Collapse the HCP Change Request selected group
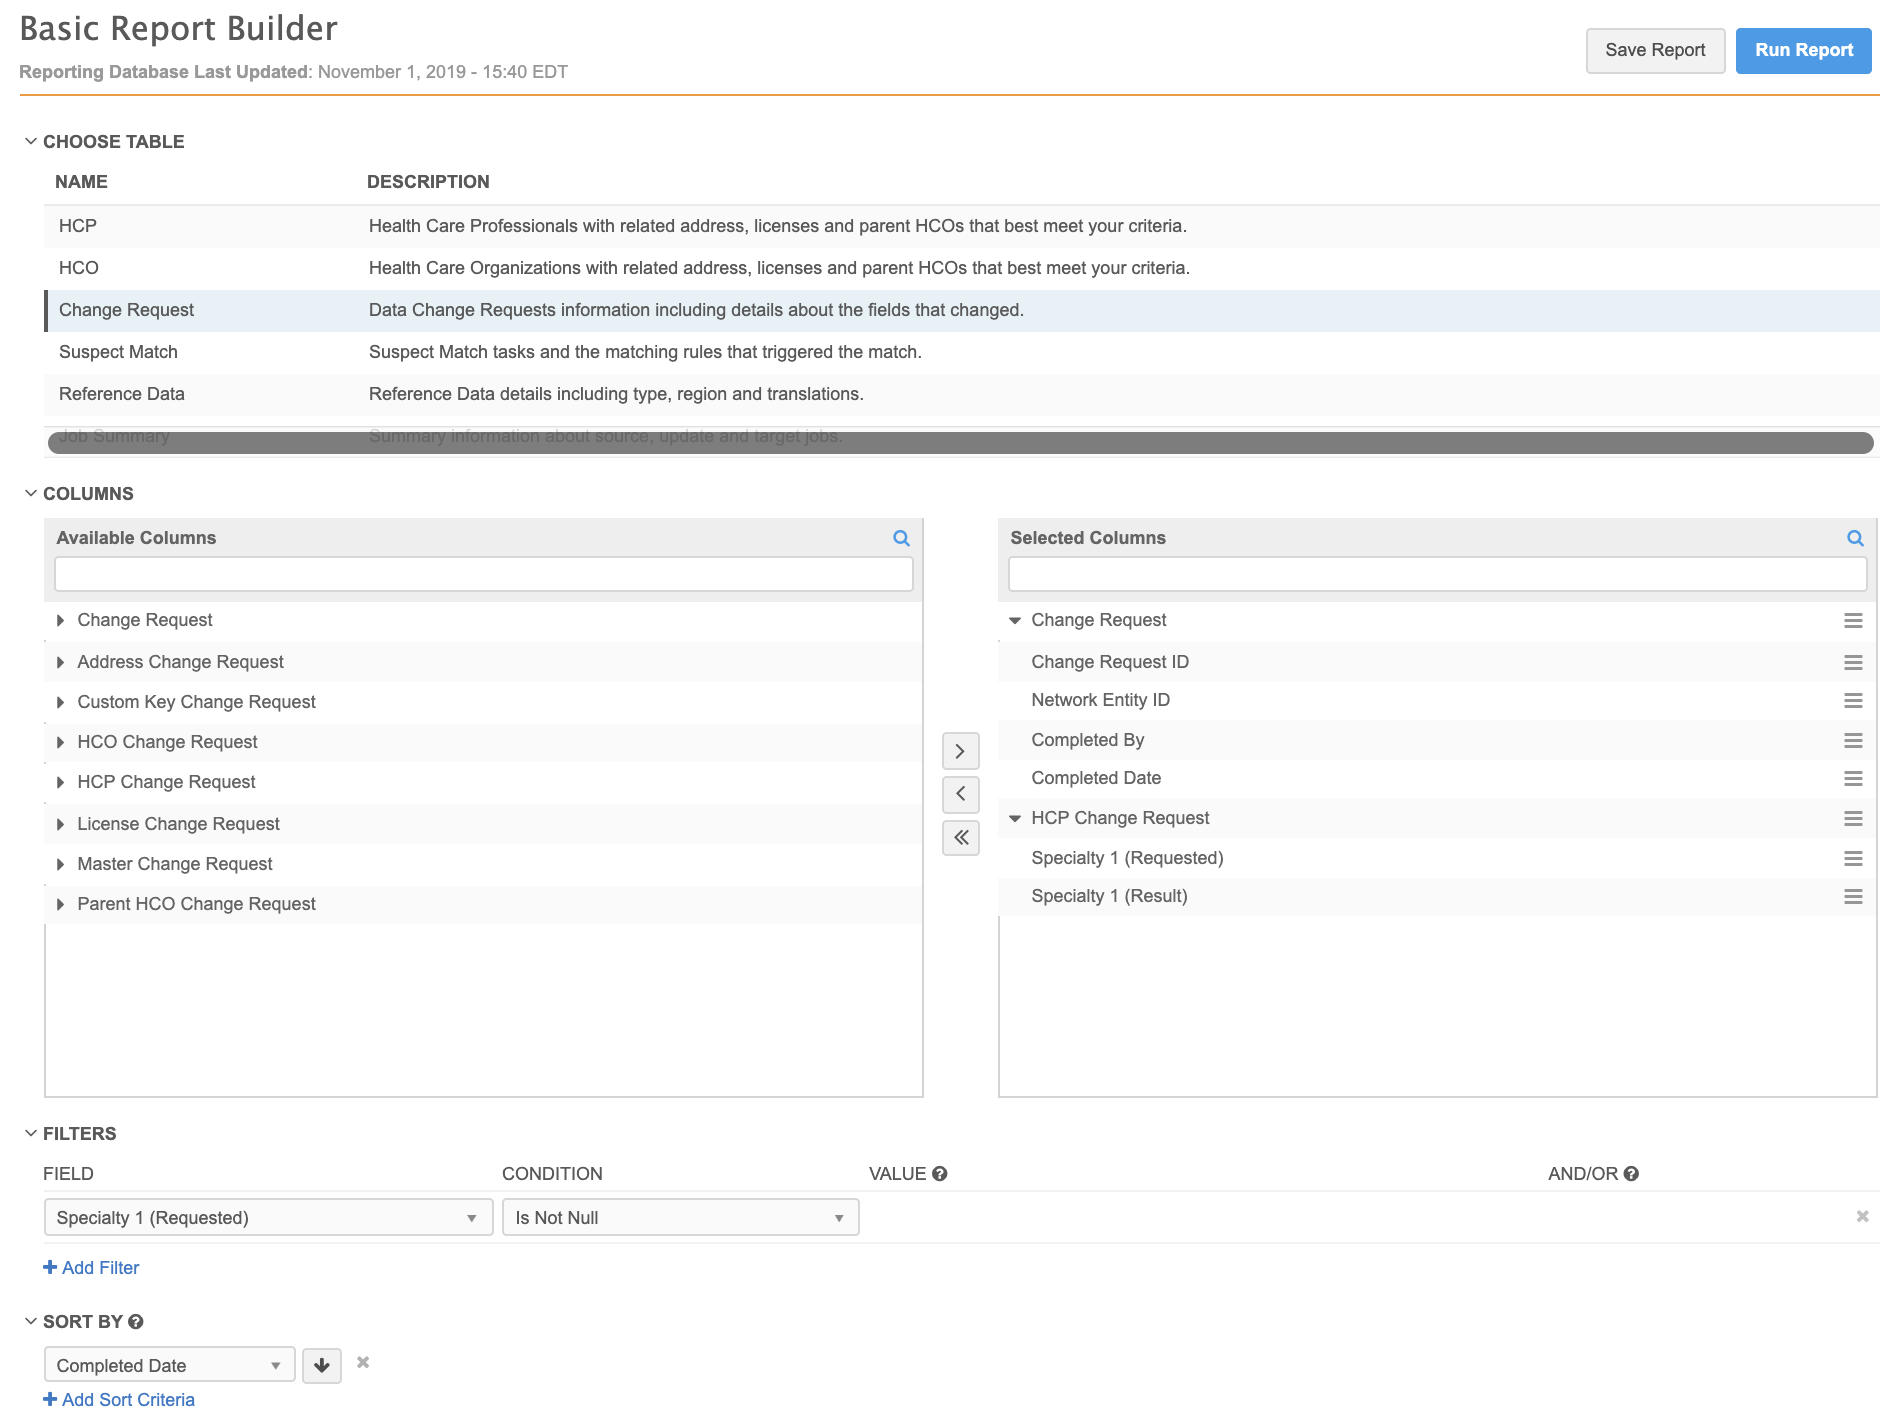Image resolution: width=1902 pixels, height=1426 pixels. 1015,818
